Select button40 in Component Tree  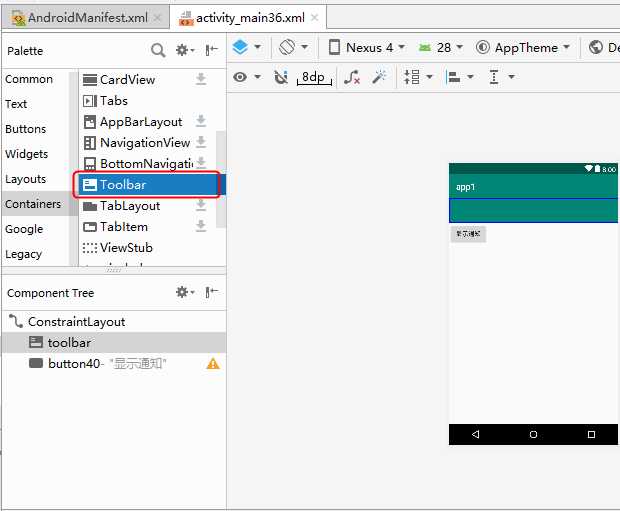click(x=114, y=363)
